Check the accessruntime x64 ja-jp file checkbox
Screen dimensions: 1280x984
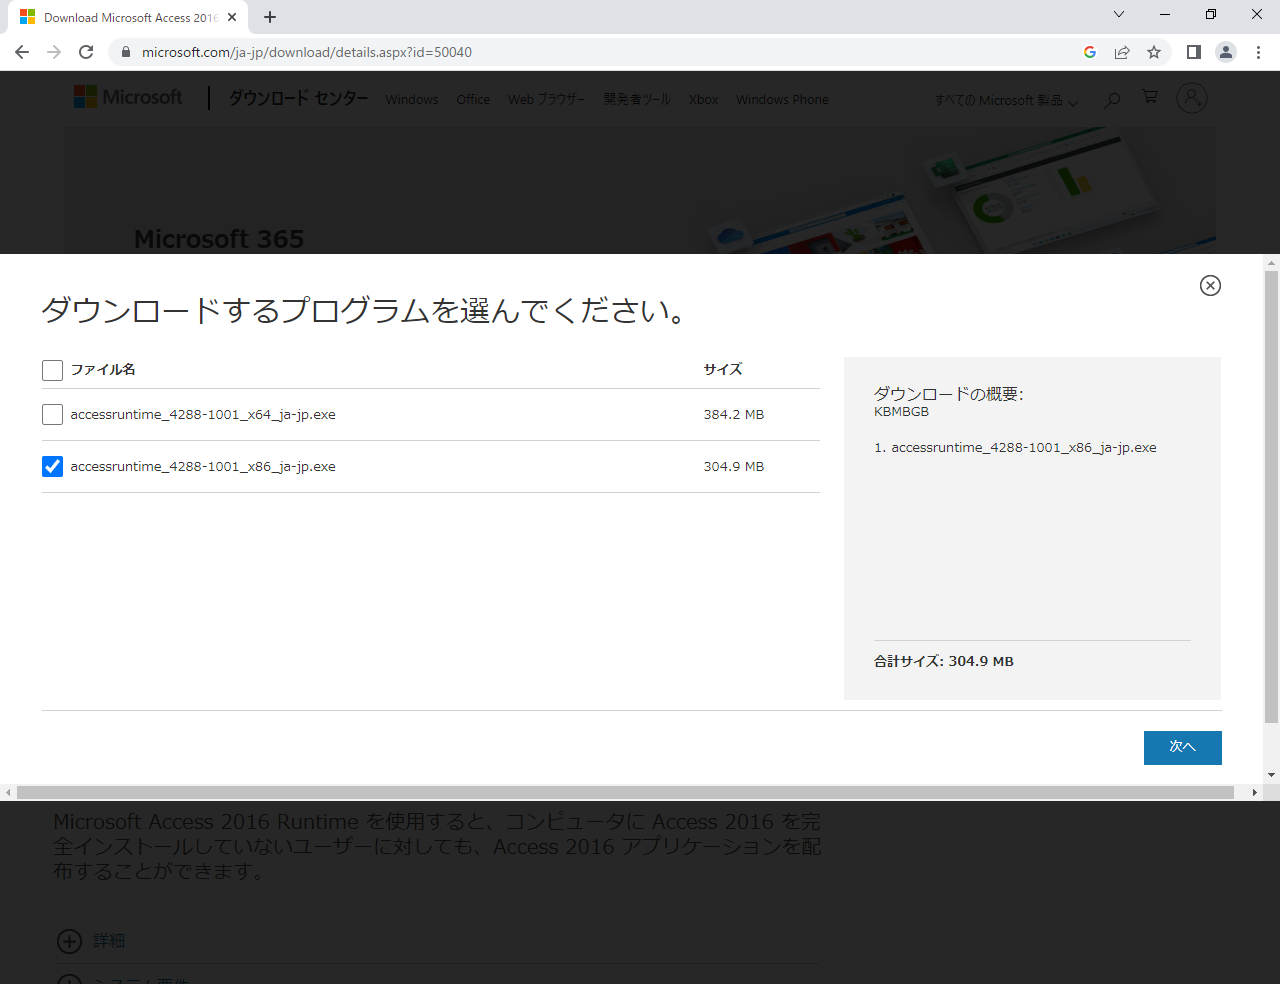[x=53, y=414]
